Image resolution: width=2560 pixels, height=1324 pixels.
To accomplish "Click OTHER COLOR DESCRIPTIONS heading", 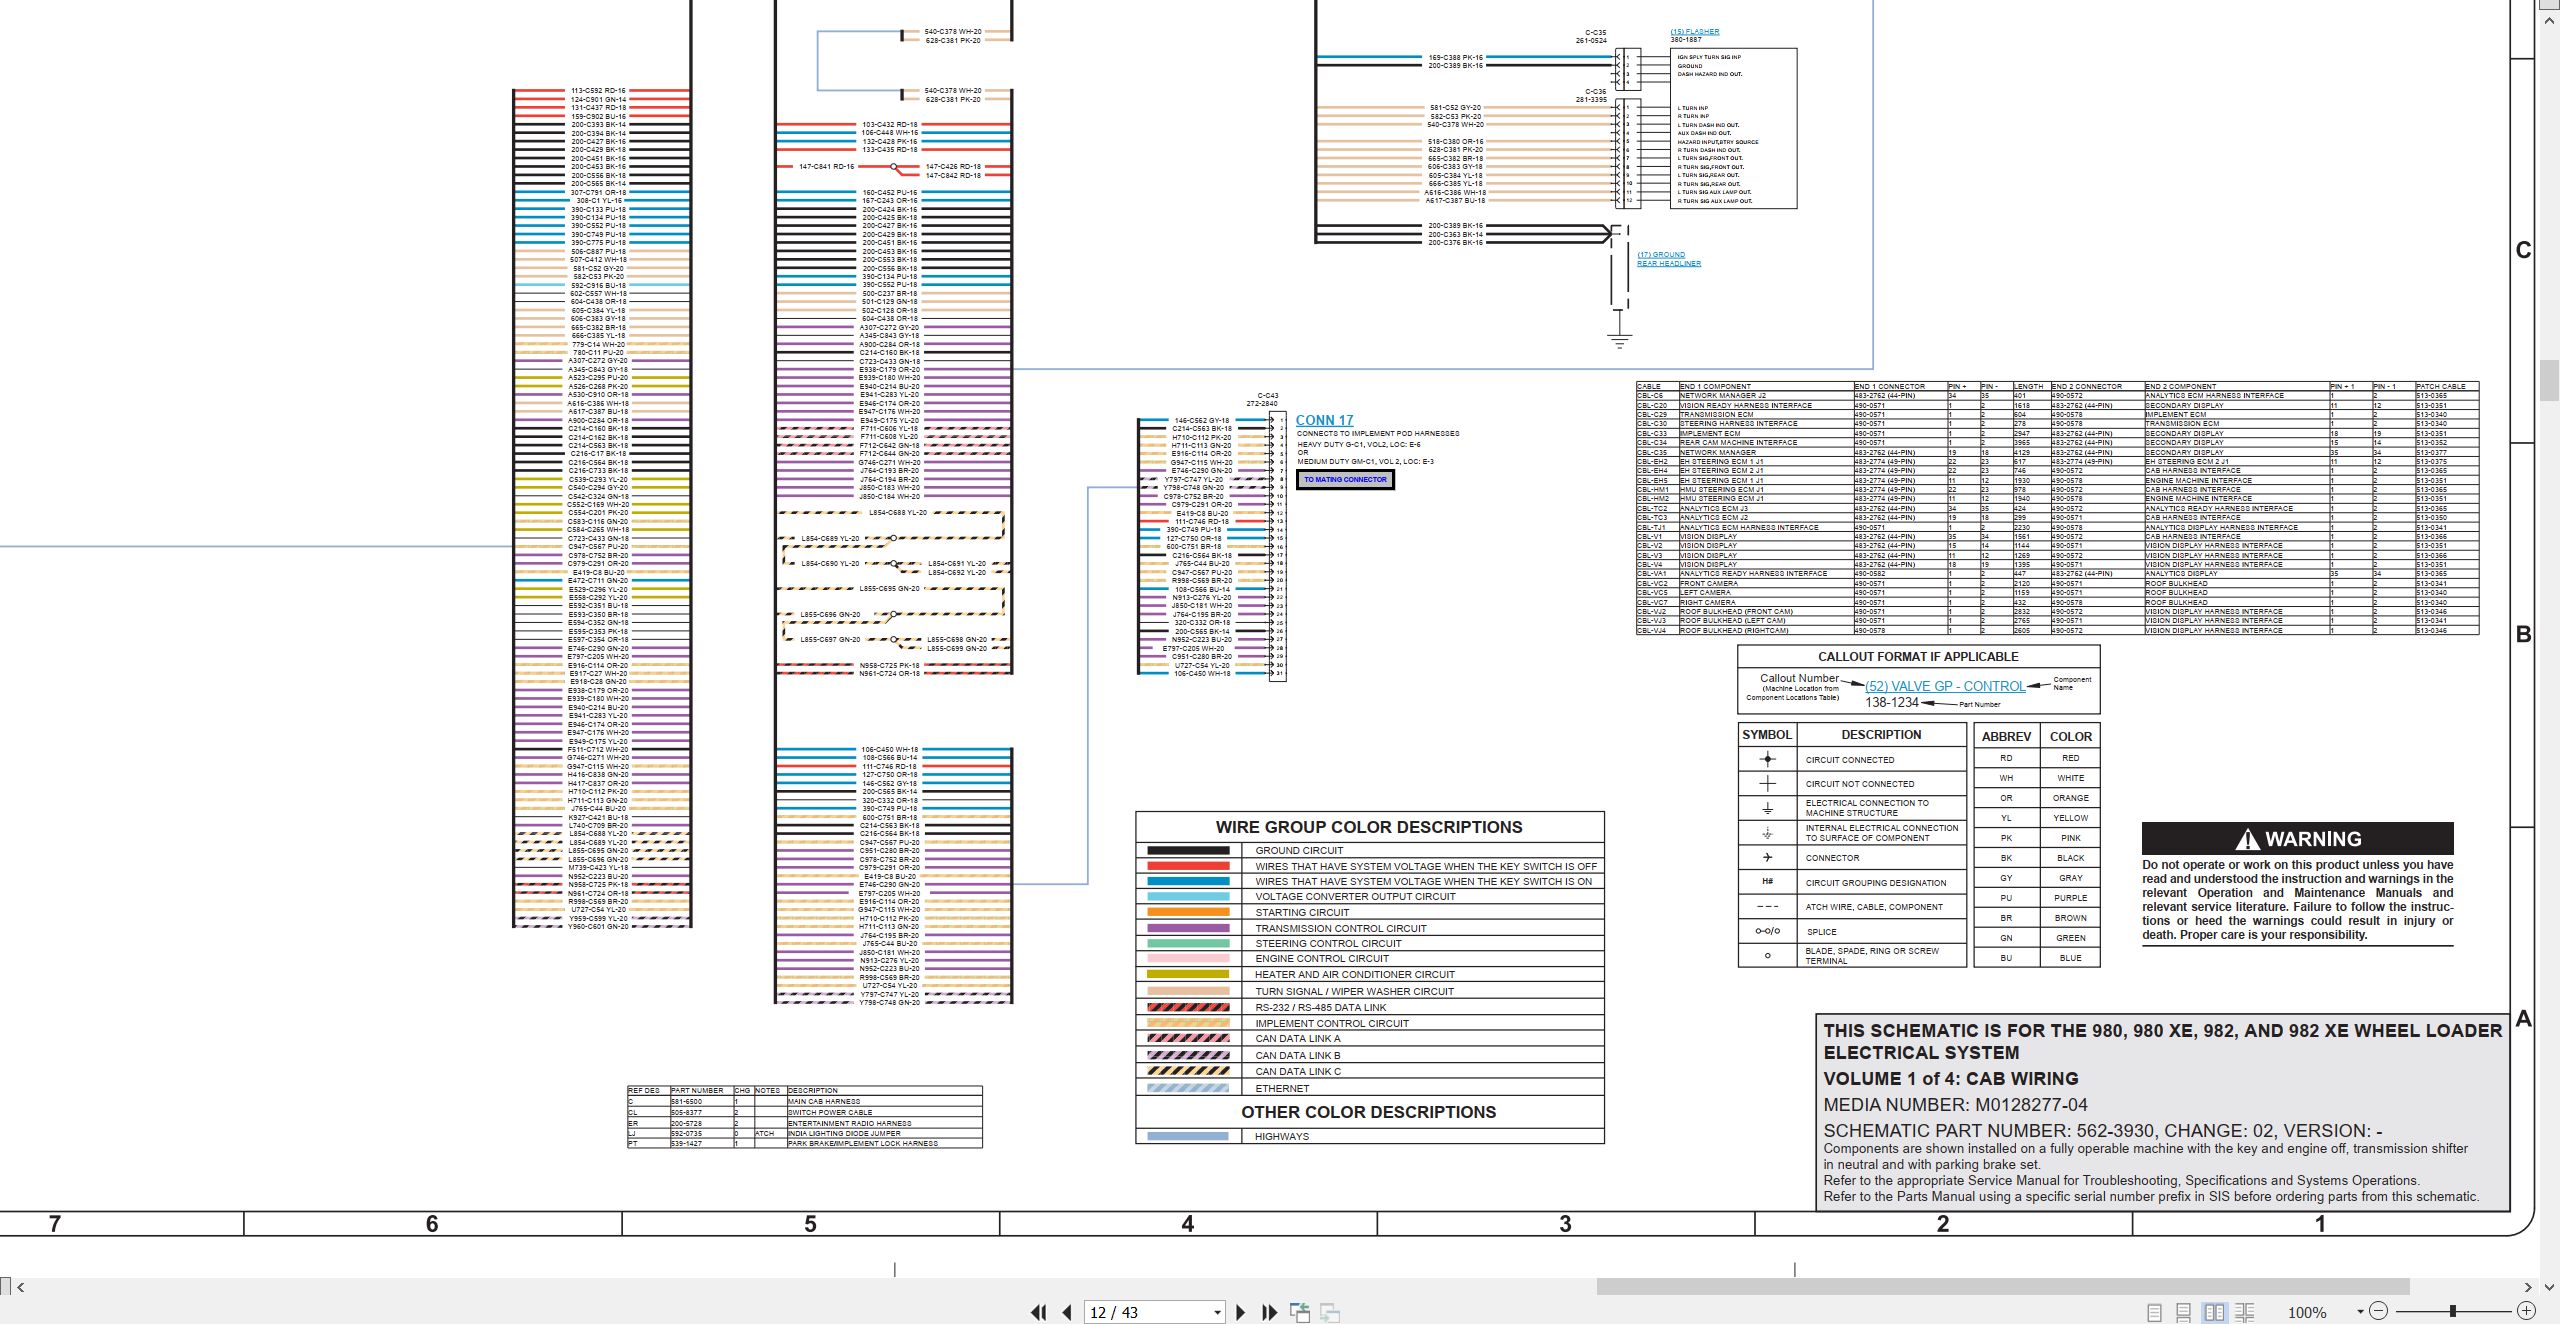I will coord(1369,1112).
